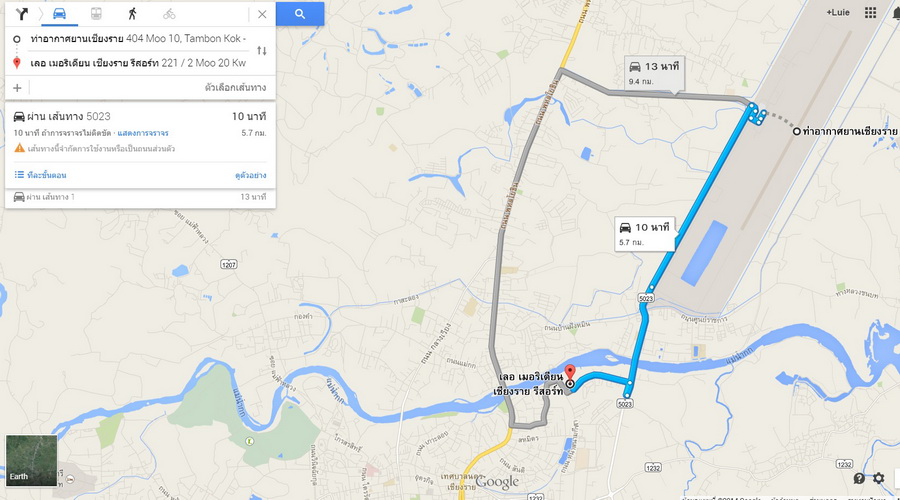Select the driving car mode tab
Viewport: 900px width, 500px height.
[59, 14]
